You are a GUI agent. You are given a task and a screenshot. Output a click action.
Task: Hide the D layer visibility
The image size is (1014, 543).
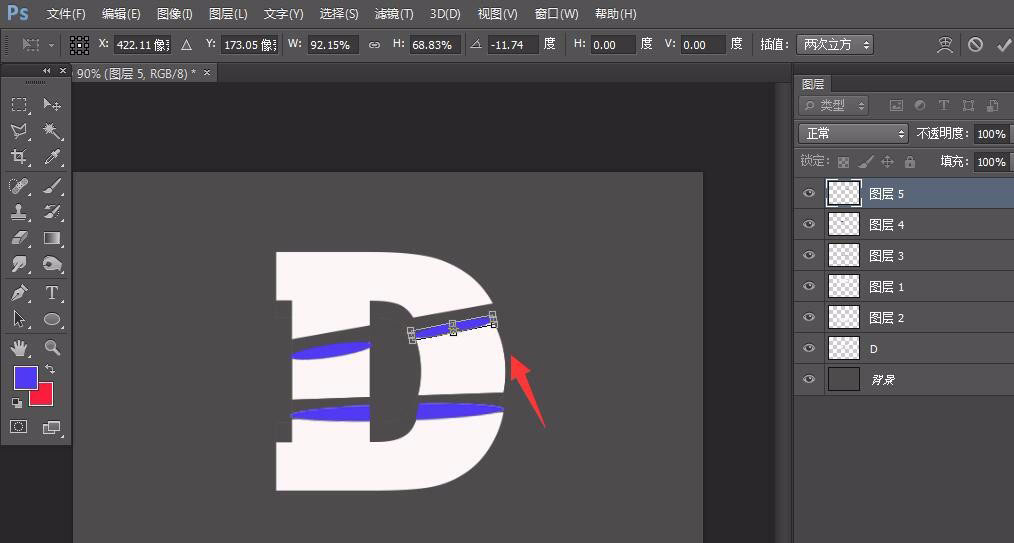pyautogui.click(x=809, y=348)
